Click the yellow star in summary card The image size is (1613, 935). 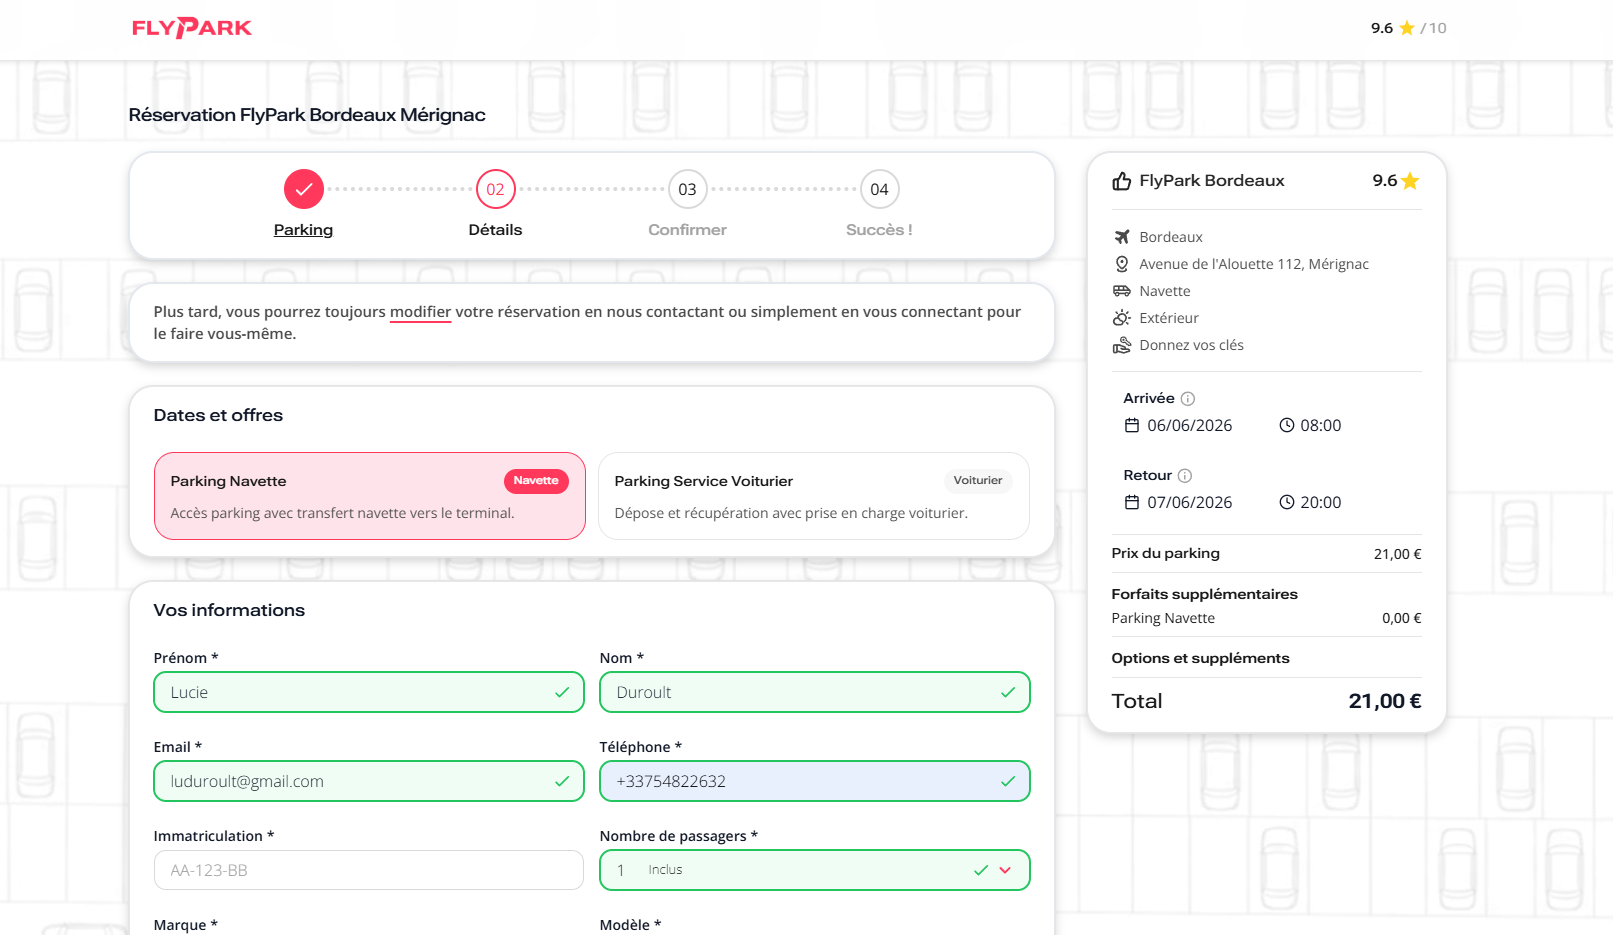[x=1410, y=181]
